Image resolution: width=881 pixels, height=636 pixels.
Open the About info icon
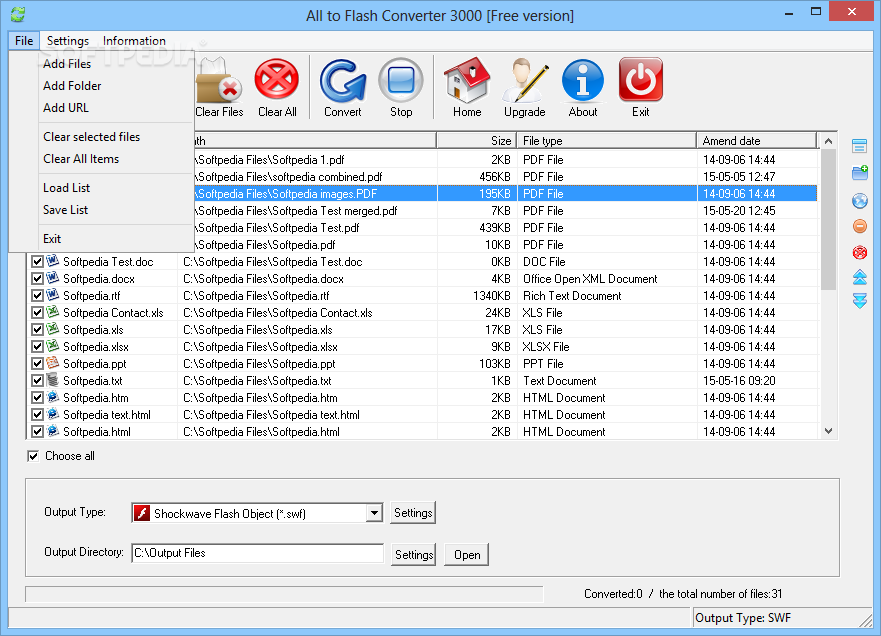(x=583, y=80)
